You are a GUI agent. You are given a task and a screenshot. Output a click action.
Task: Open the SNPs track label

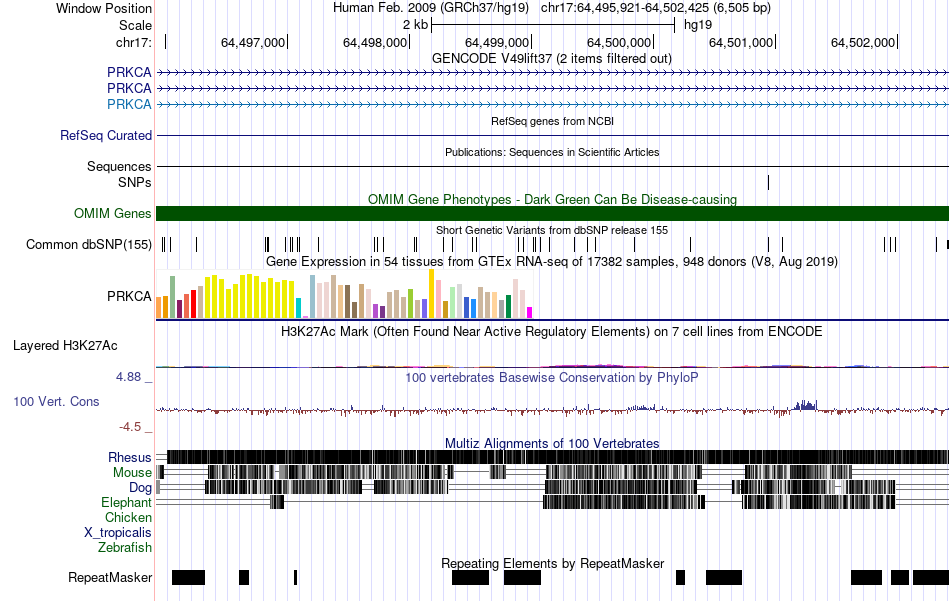pos(135,182)
